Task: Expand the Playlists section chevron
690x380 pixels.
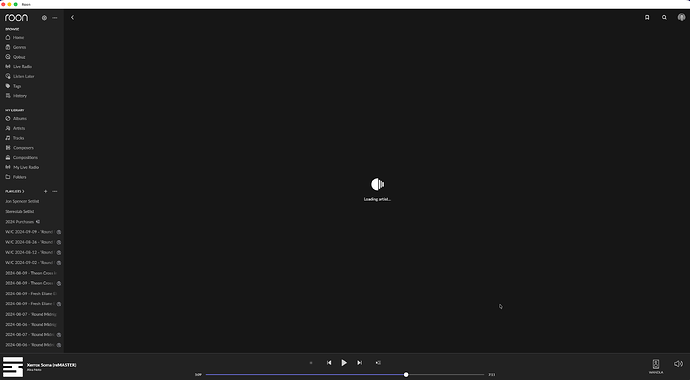Action: point(23,191)
